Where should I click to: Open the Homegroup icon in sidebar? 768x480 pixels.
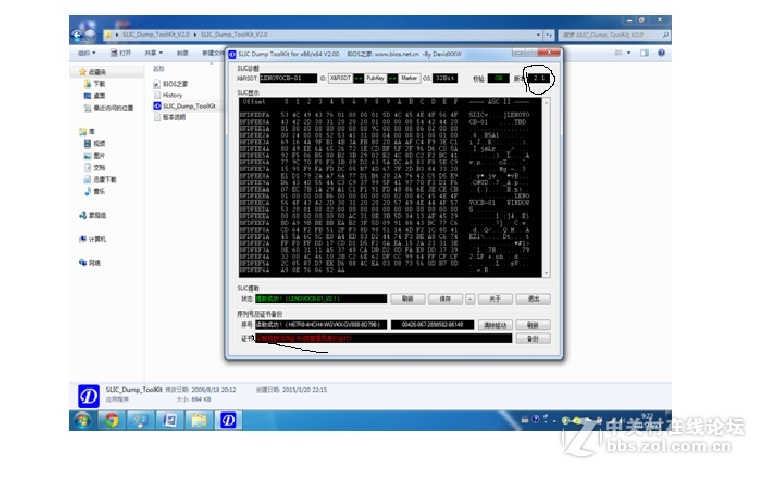click(83, 215)
